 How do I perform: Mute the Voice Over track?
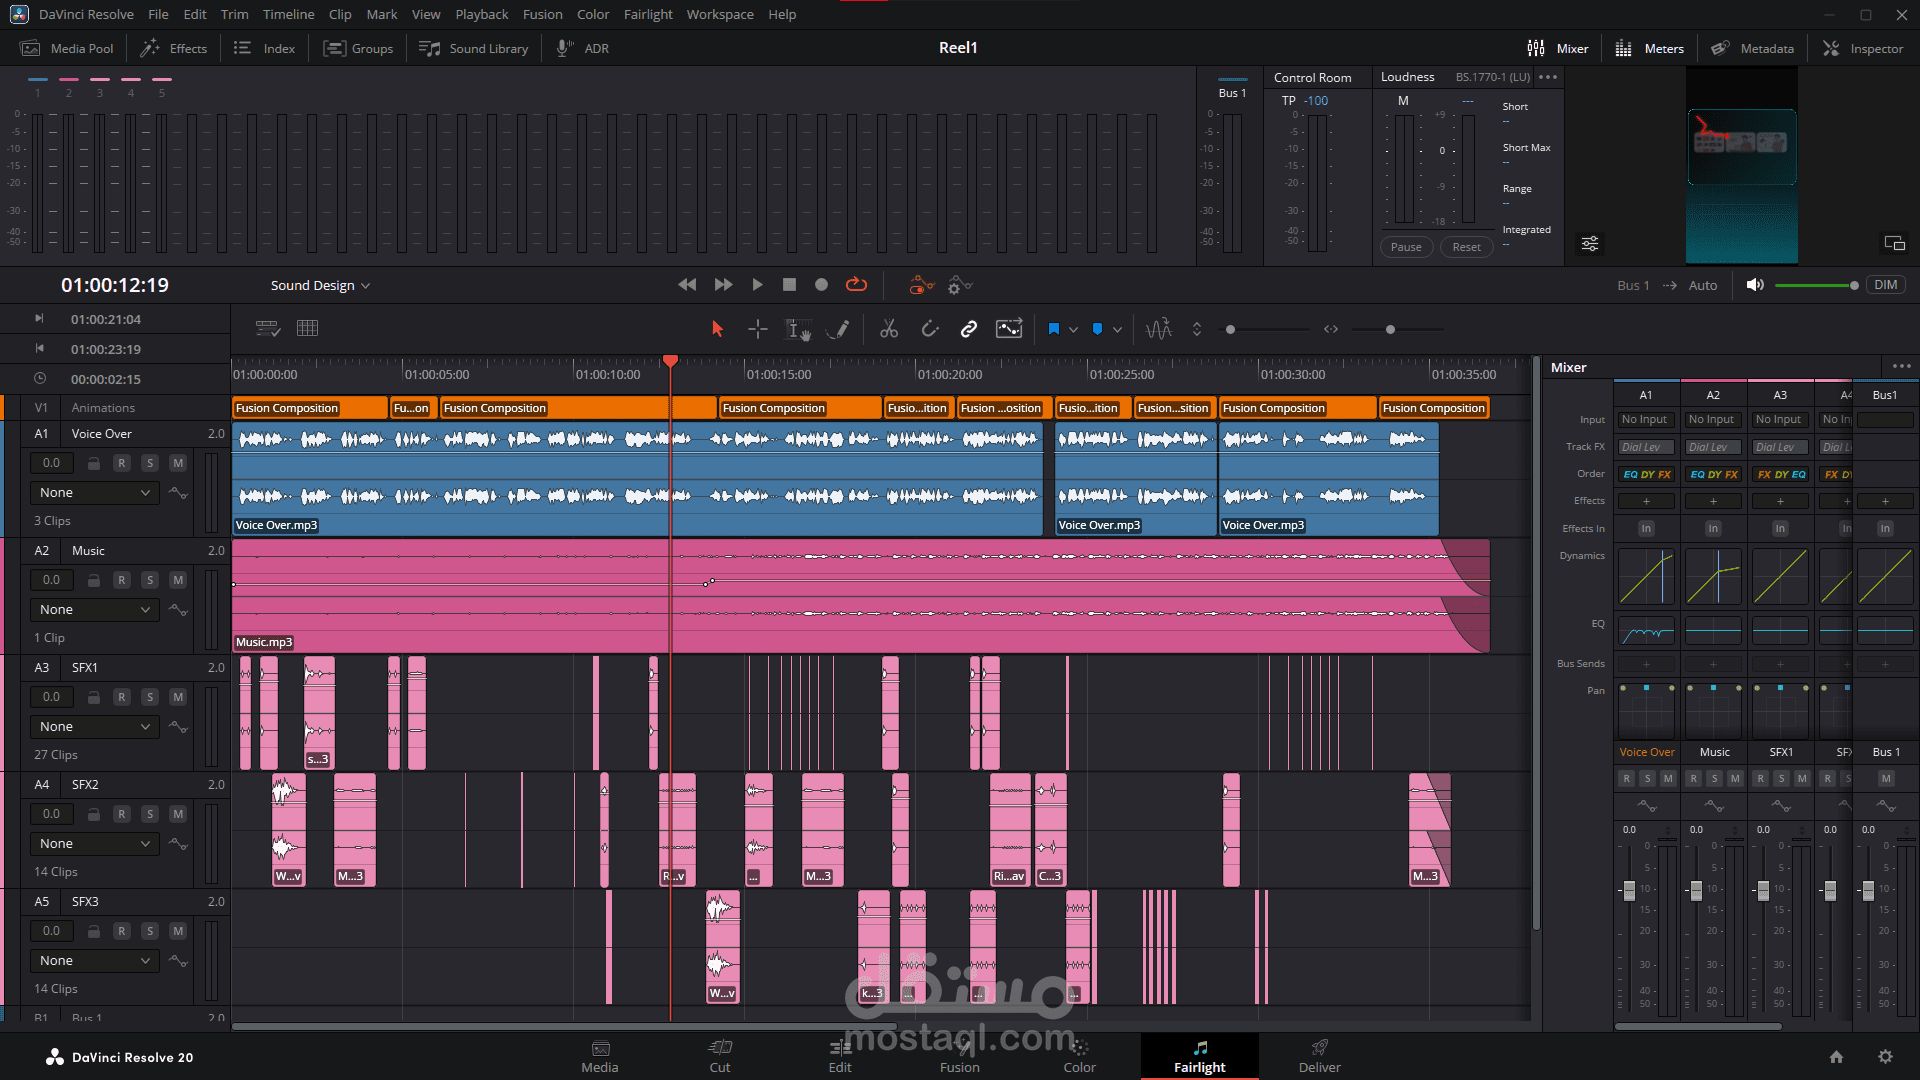click(x=178, y=463)
